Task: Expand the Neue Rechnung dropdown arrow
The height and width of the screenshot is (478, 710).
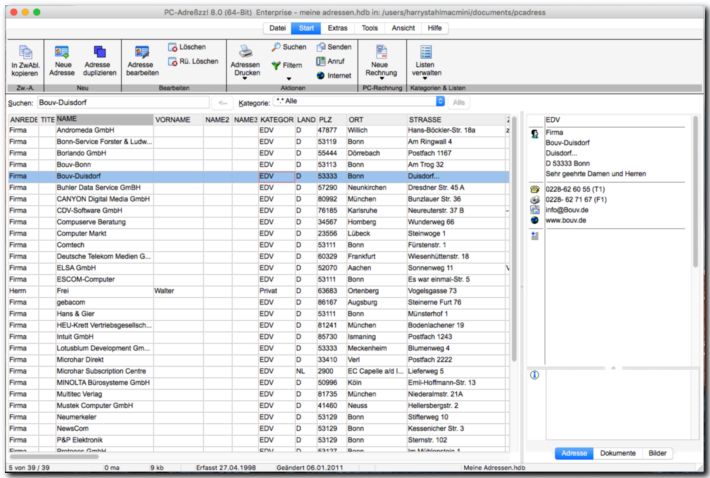Action: 381,79
